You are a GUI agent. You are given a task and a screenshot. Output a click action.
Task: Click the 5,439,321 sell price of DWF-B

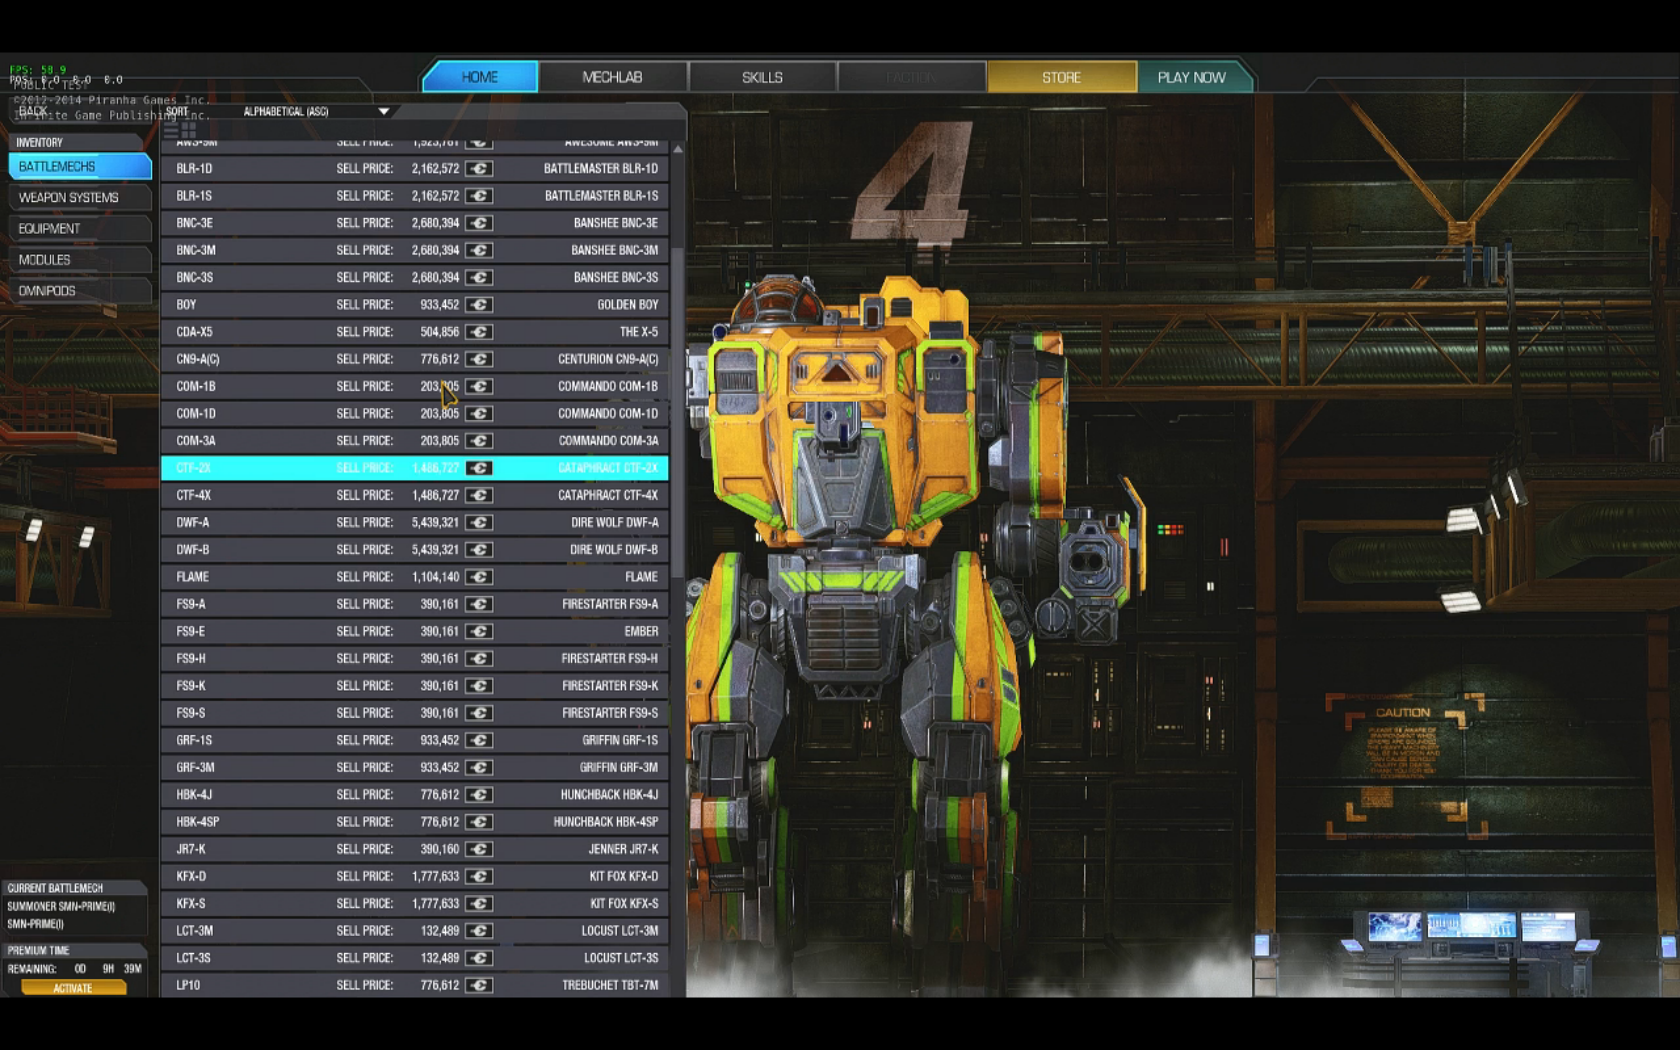[x=435, y=550]
